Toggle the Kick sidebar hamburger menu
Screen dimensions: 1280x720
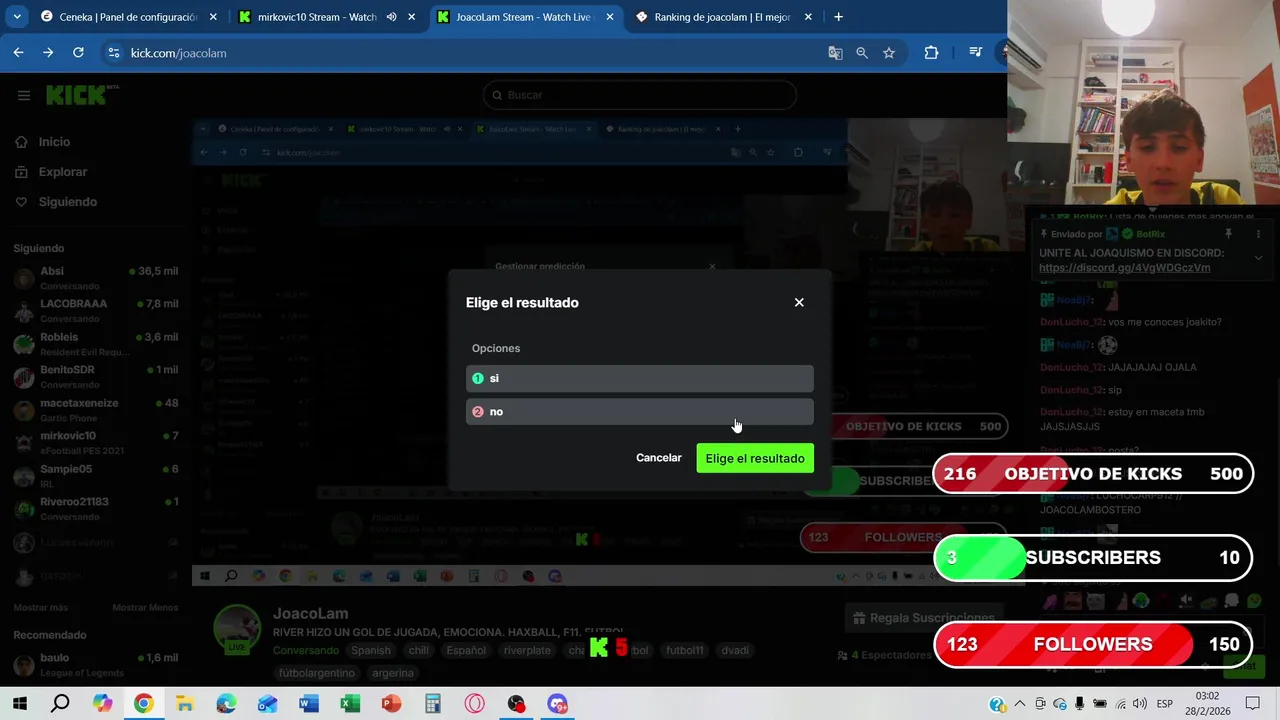(24, 95)
